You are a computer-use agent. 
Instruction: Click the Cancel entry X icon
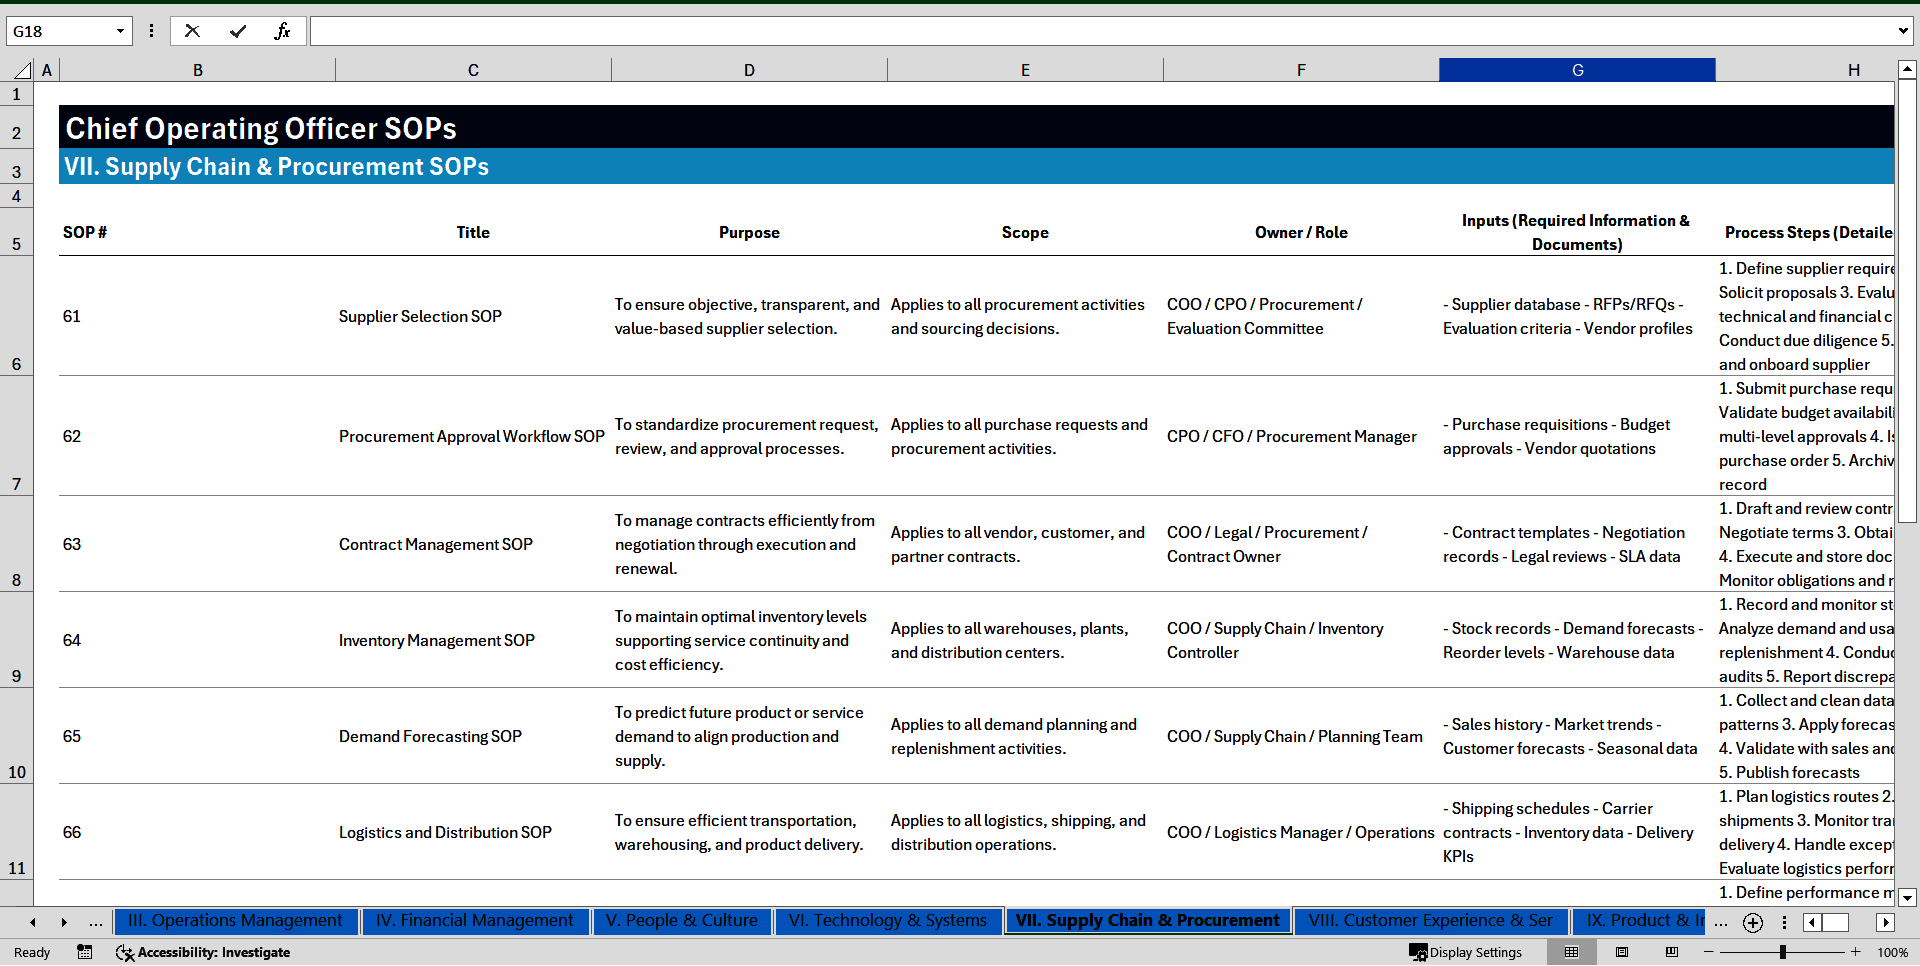192,31
